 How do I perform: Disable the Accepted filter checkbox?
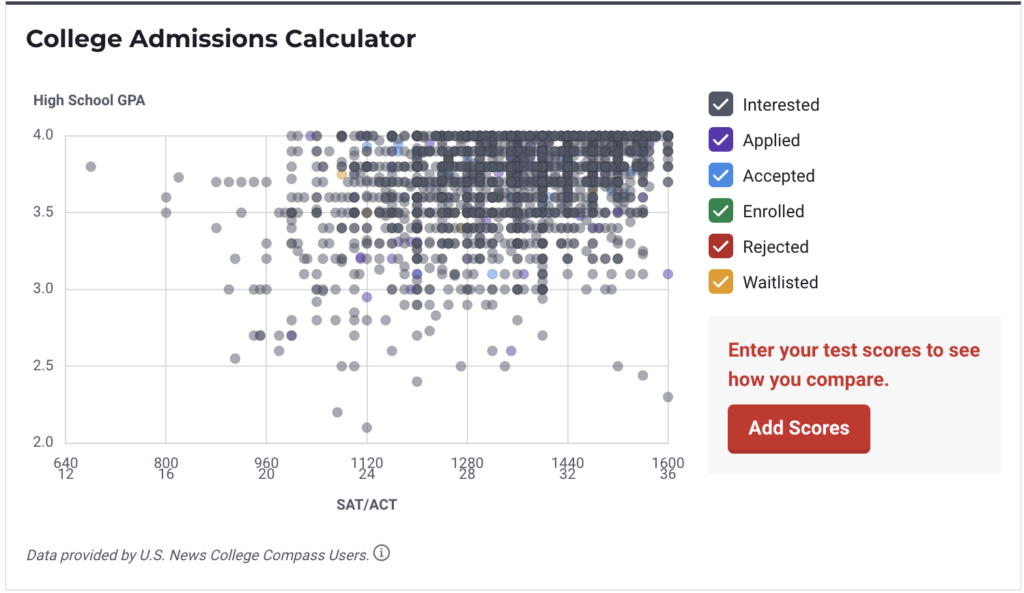(x=721, y=176)
